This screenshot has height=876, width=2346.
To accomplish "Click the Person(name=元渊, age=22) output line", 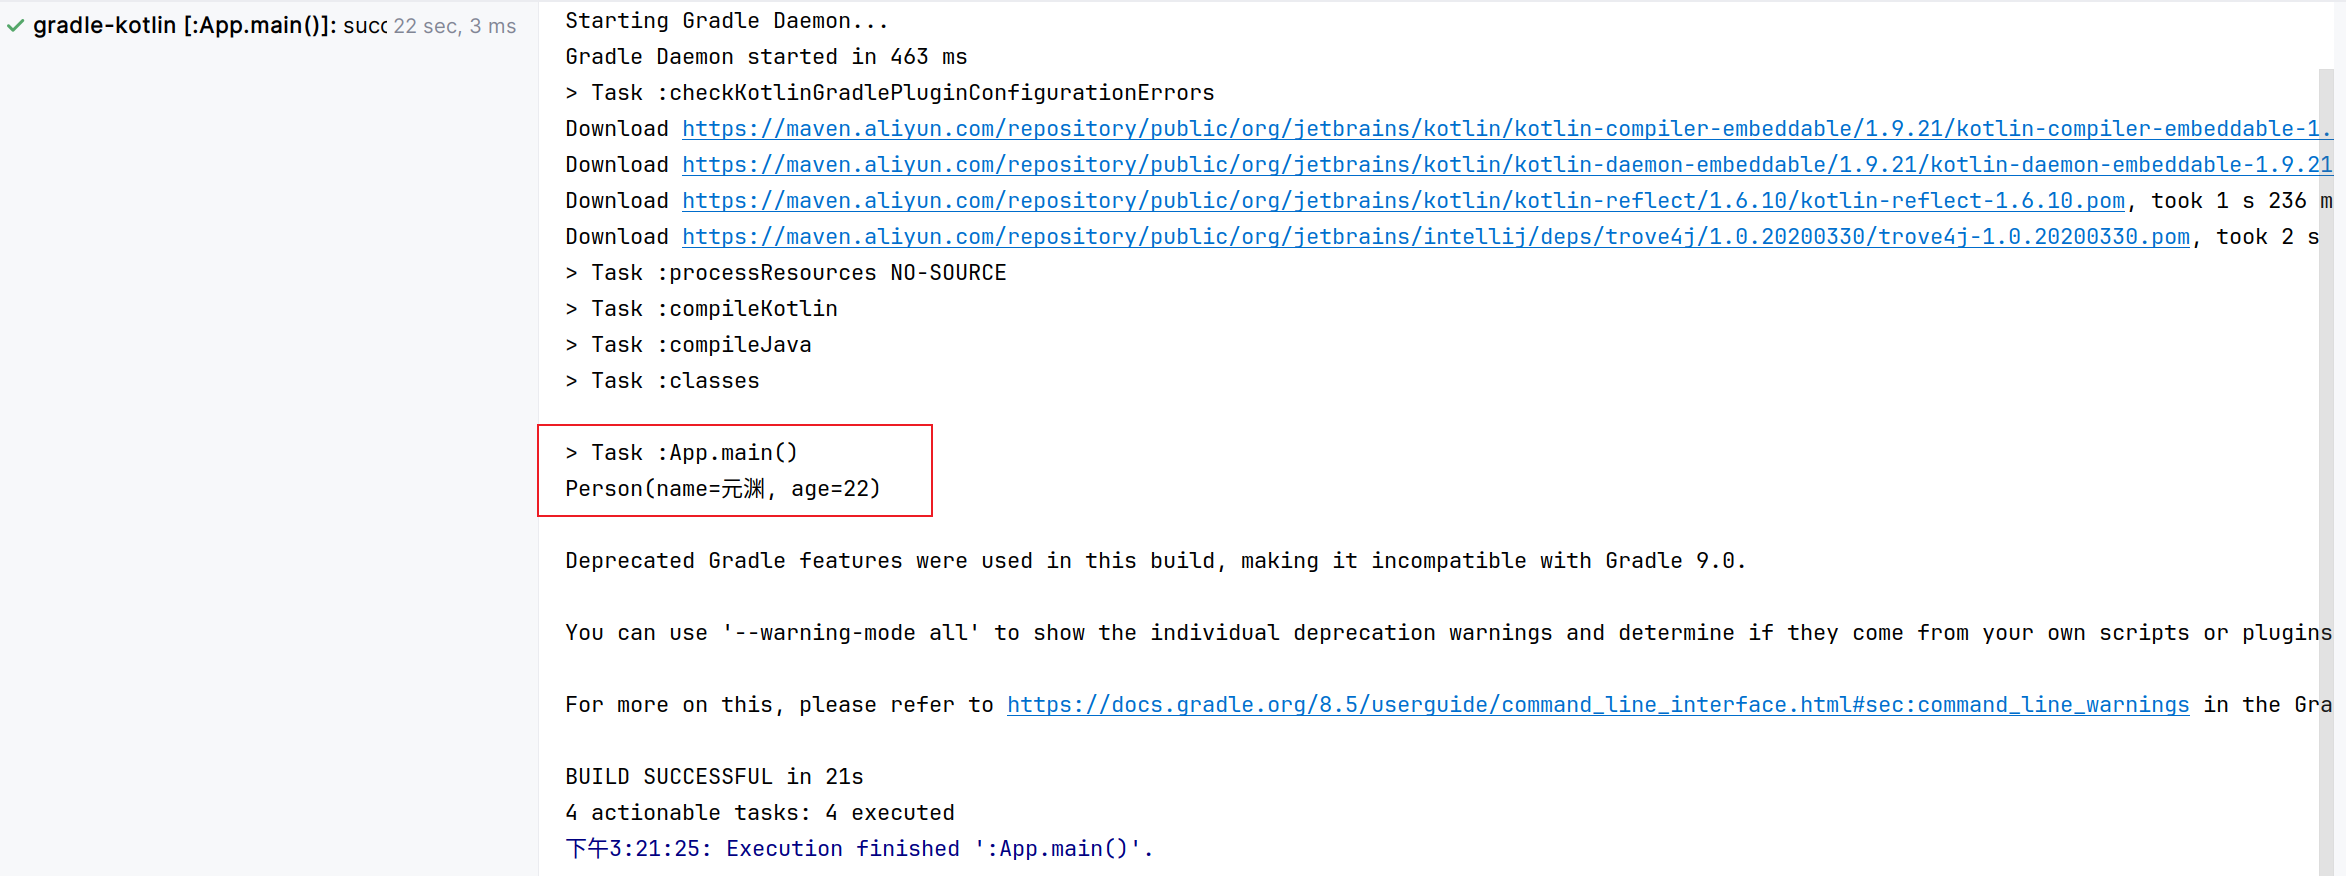I will [723, 489].
